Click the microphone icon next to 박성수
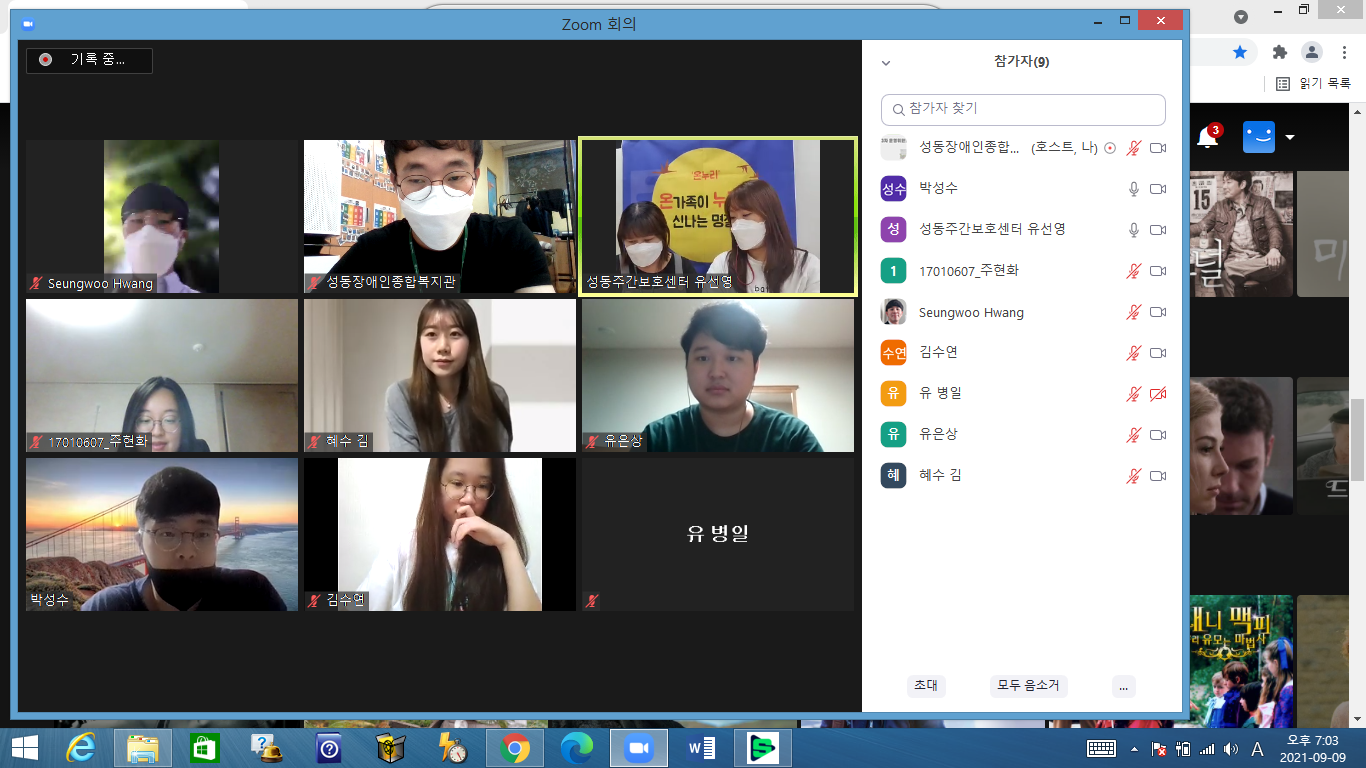 pyautogui.click(x=1134, y=189)
